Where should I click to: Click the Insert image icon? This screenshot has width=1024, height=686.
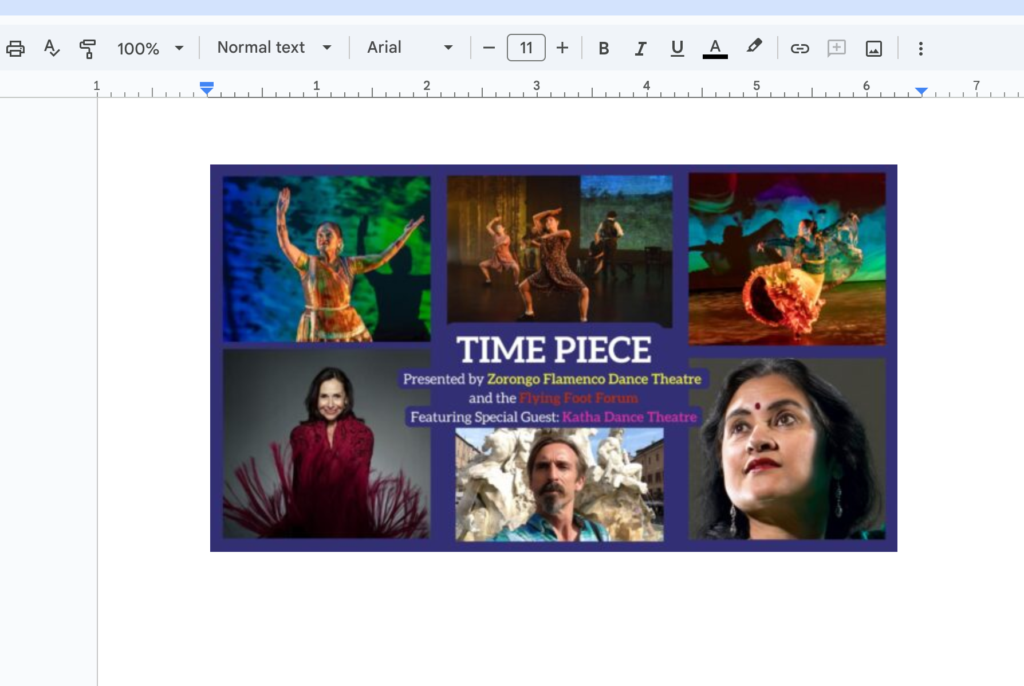click(x=874, y=48)
